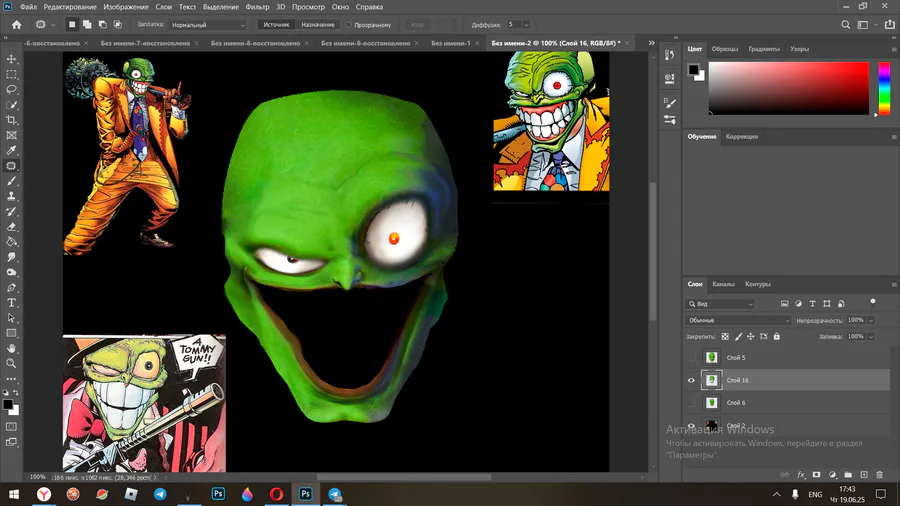This screenshot has width=900, height=506.
Task: Choose the new selection mode icon
Action: click(72, 25)
